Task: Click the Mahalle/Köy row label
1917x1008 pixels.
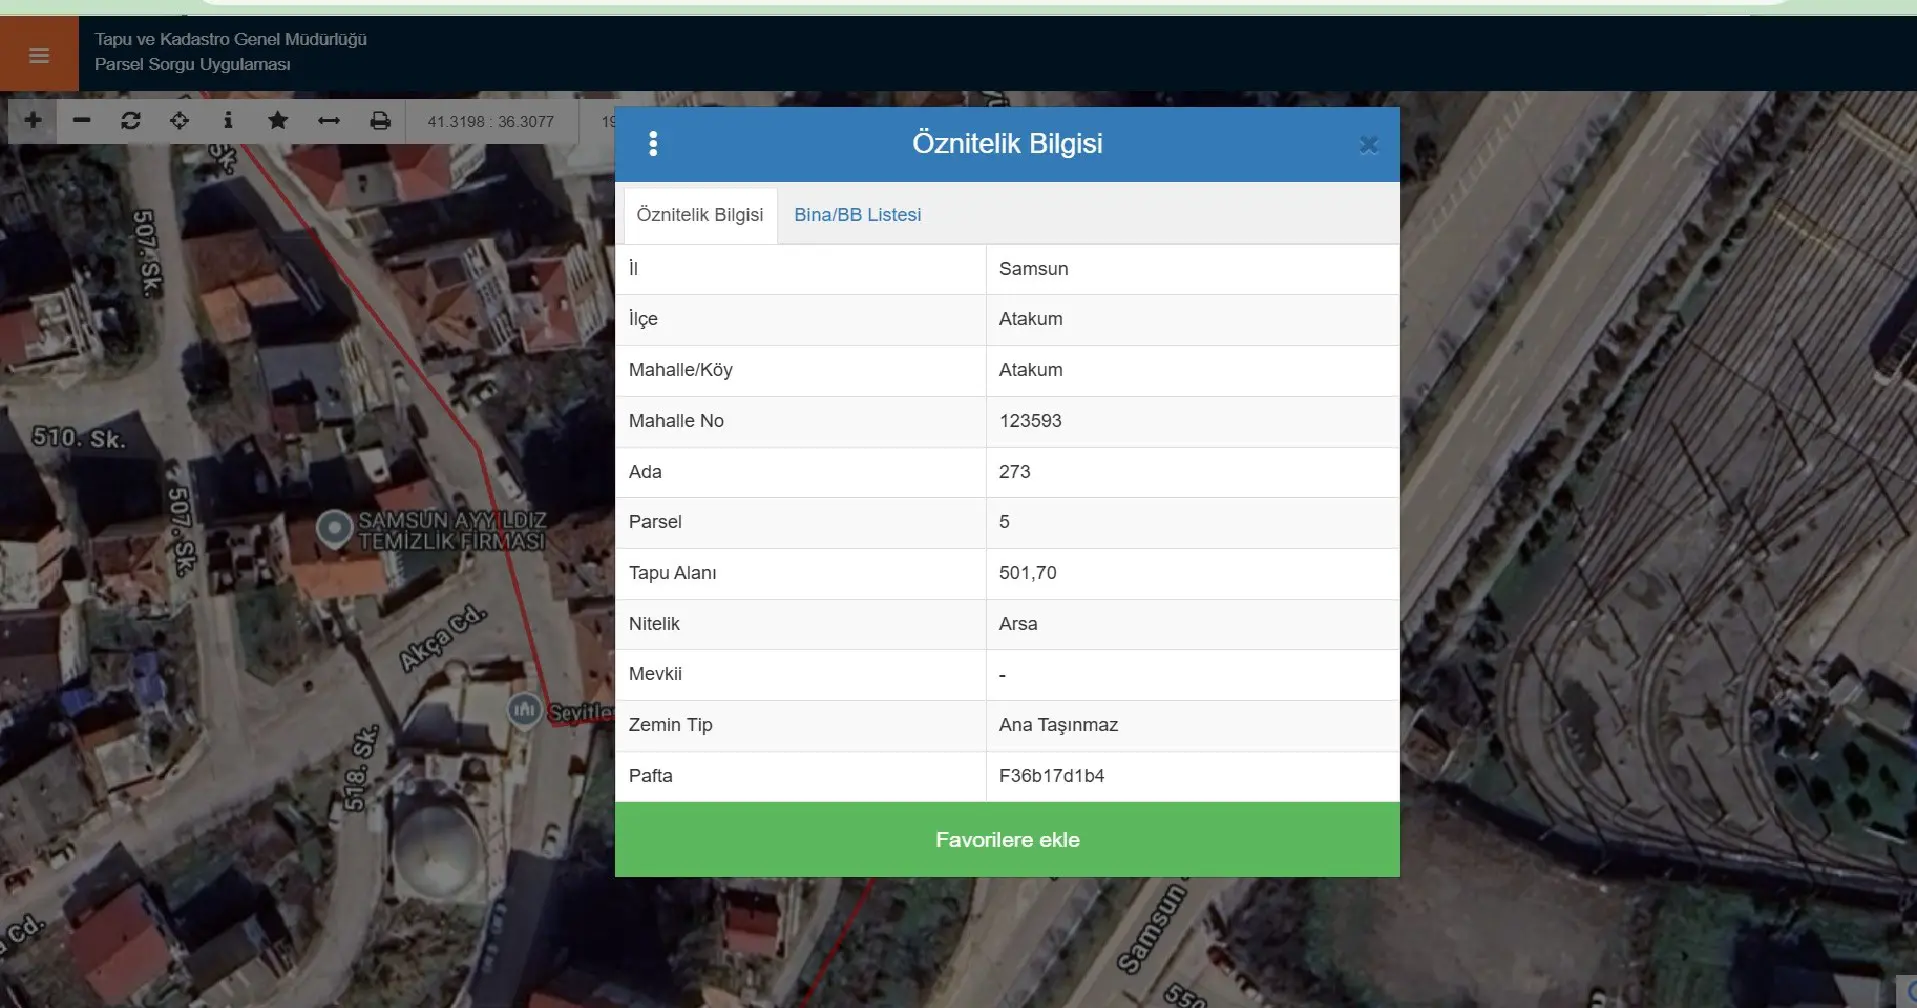Action: click(x=681, y=370)
